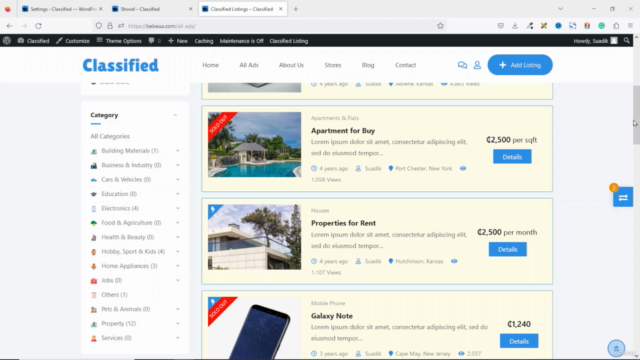Open the Blog navigation item
The width and height of the screenshot is (640, 360).
coord(368,65)
